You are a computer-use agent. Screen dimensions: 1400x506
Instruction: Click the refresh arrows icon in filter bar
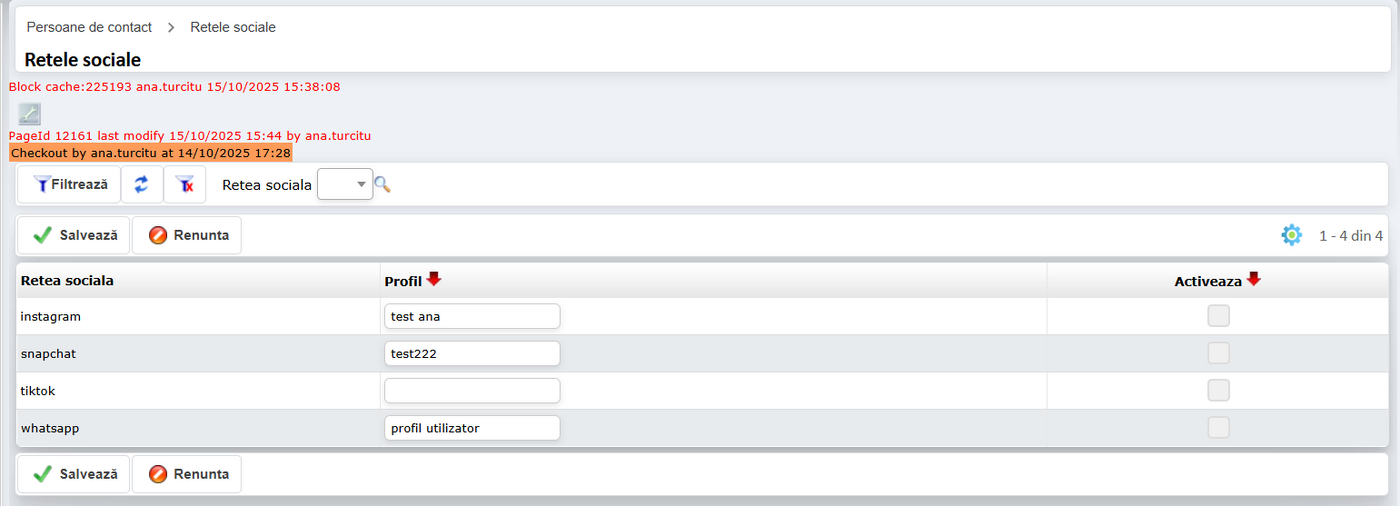[142, 185]
